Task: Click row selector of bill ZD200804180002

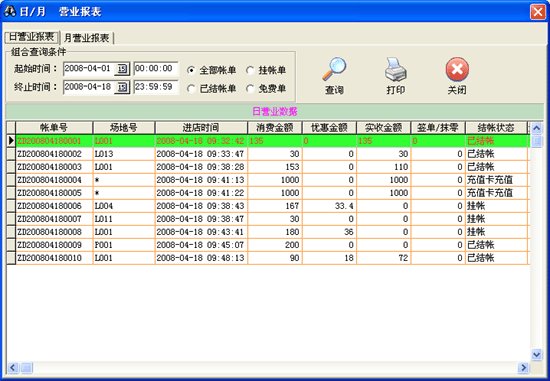Action: click(x=11, y=154)
